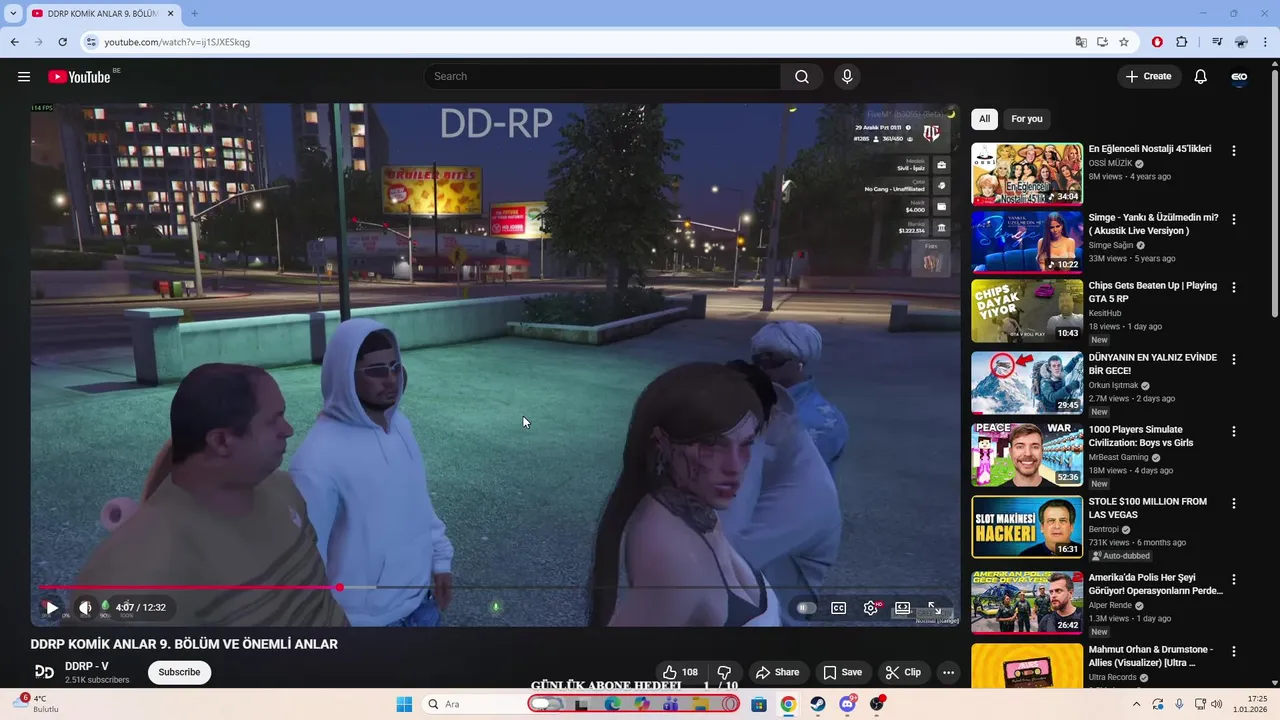
Task: Open a new browser tab
Action: pos(194,13)
